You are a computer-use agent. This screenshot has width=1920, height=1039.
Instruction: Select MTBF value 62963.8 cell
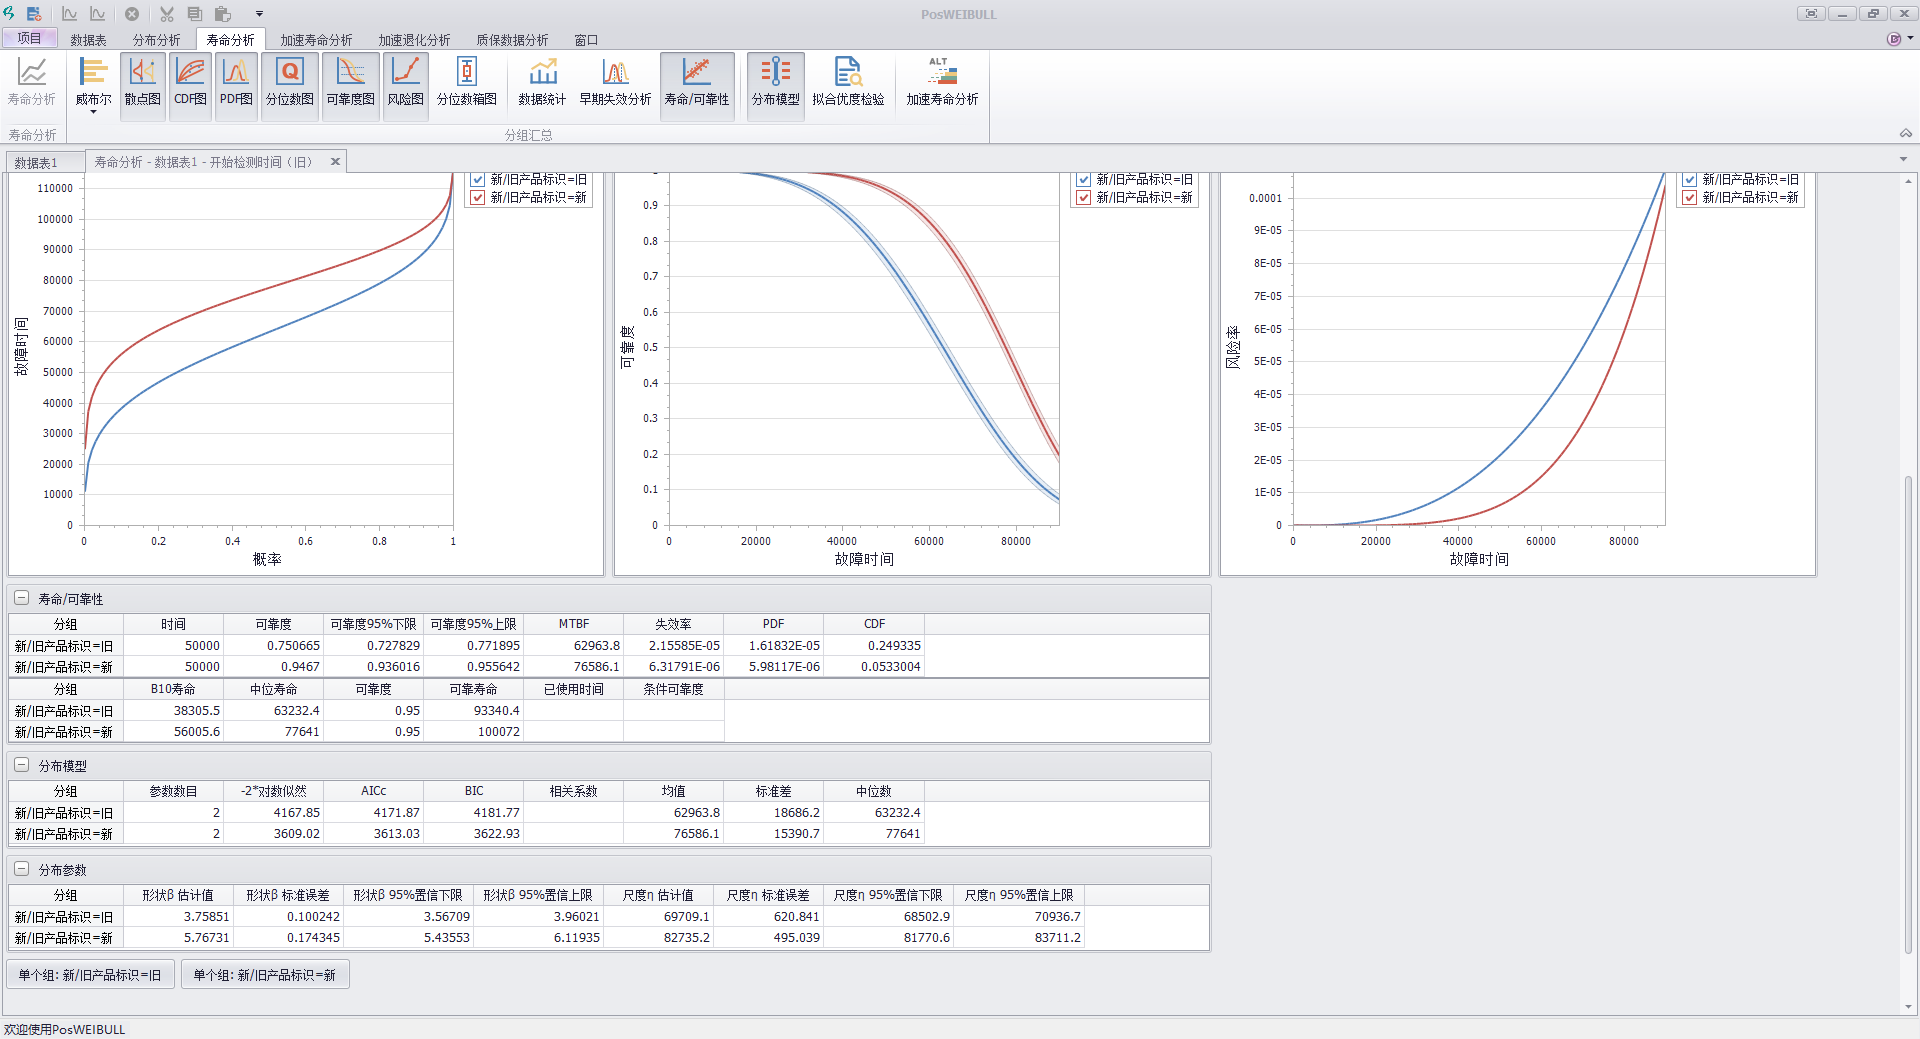click(x=574, y=646)
